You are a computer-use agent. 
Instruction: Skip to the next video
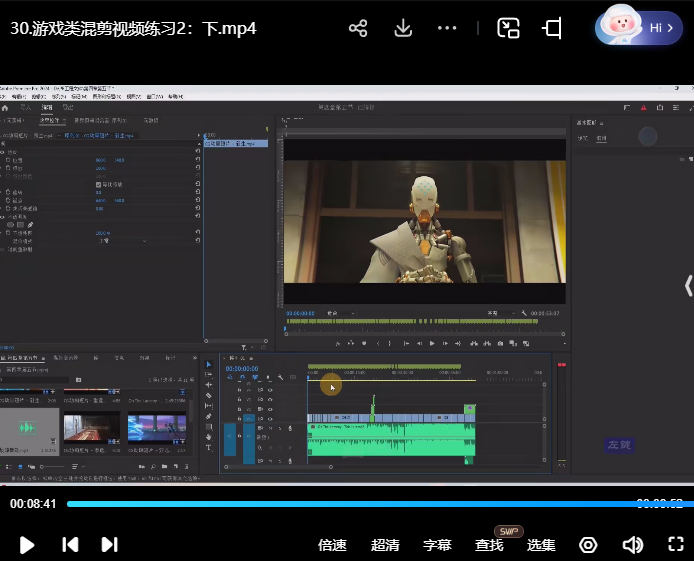pyautogui.click(x=110, y=545)
